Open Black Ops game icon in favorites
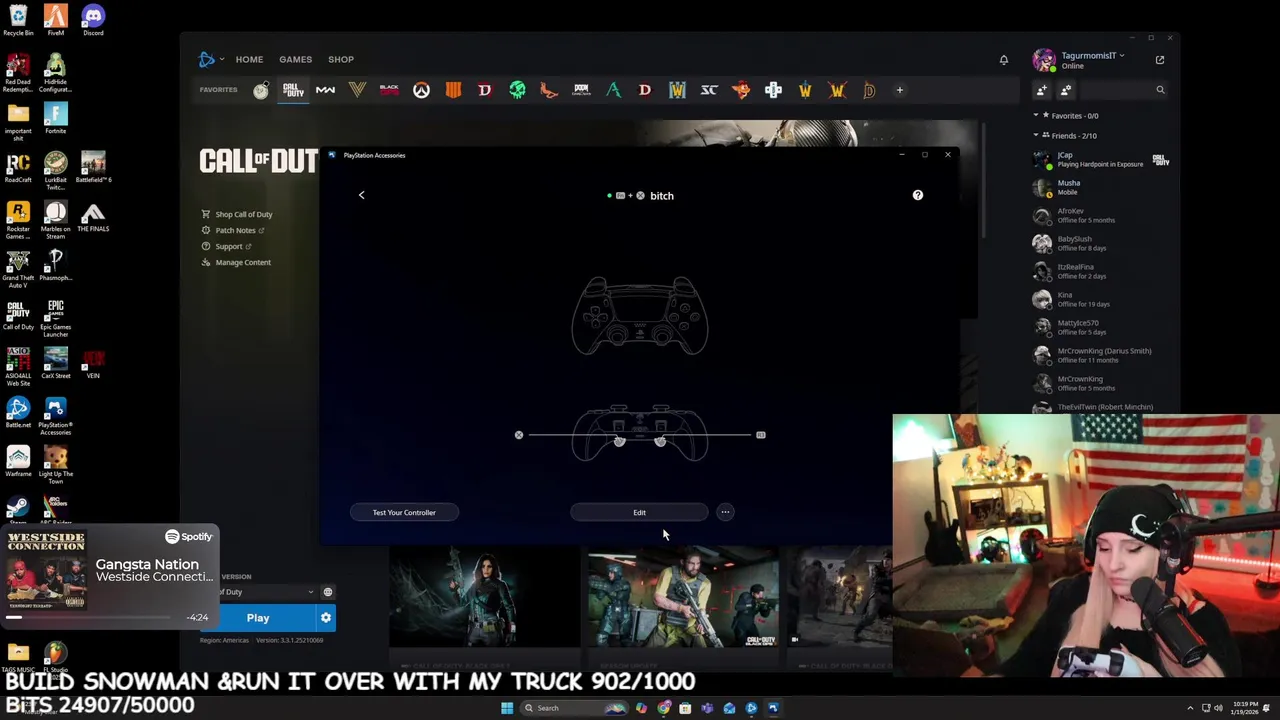The image size is (1280, 720). (389, 90)
